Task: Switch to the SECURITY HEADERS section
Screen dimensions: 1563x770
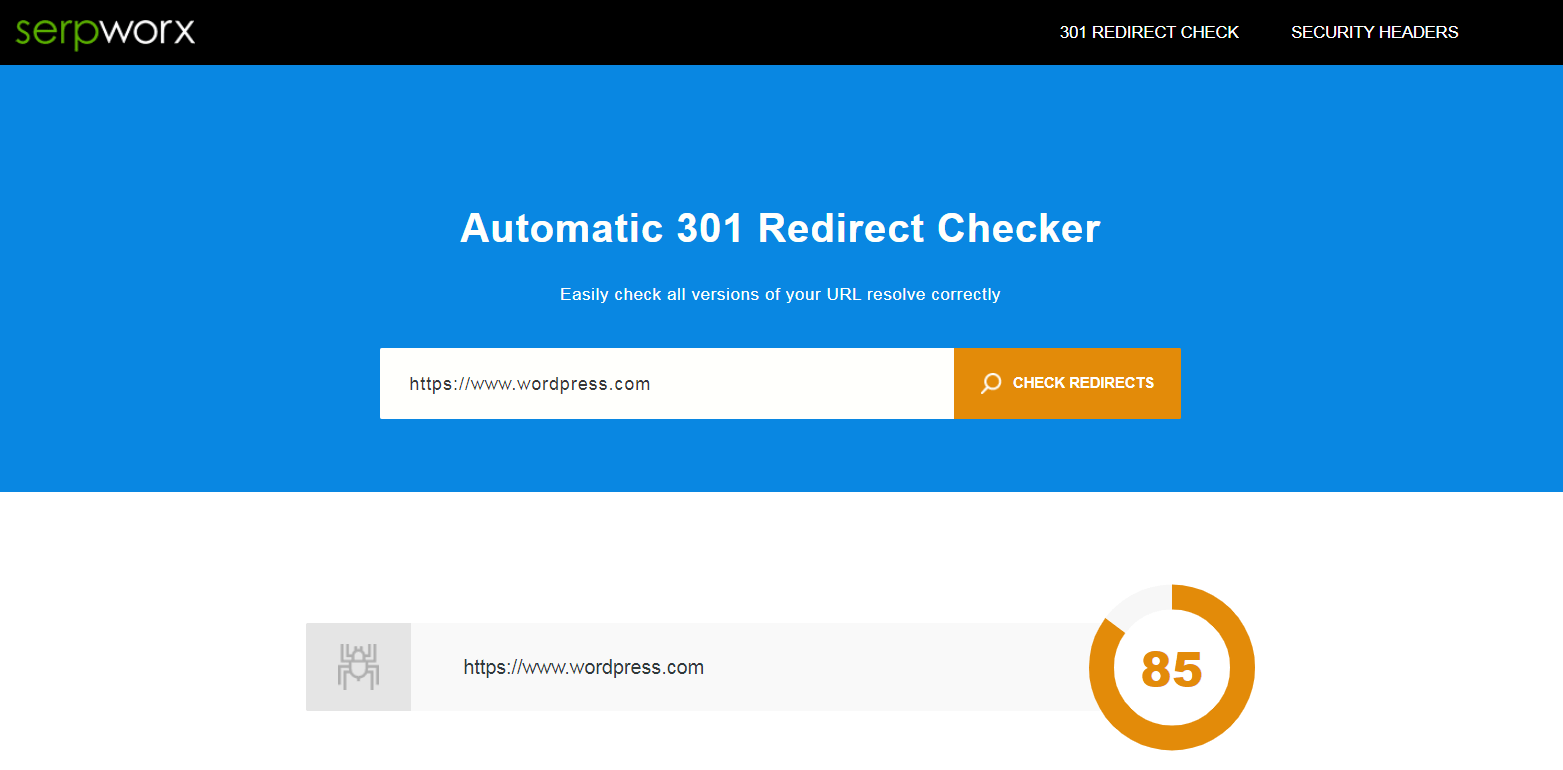Action: click(1374, 31)
